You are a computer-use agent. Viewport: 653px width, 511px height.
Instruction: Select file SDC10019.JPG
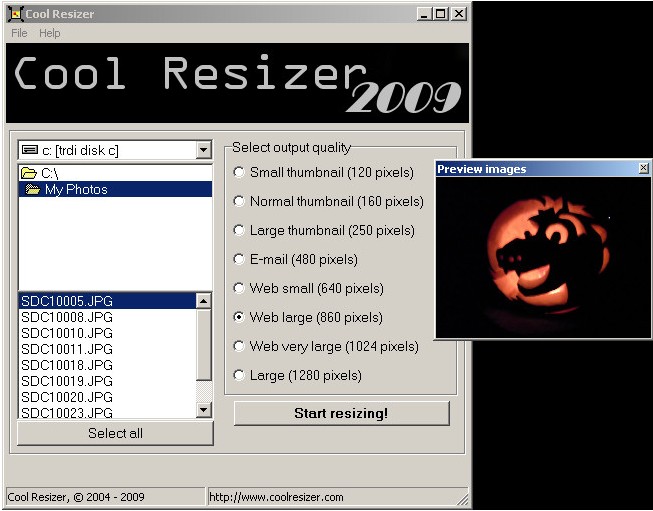tap(108, 381)
